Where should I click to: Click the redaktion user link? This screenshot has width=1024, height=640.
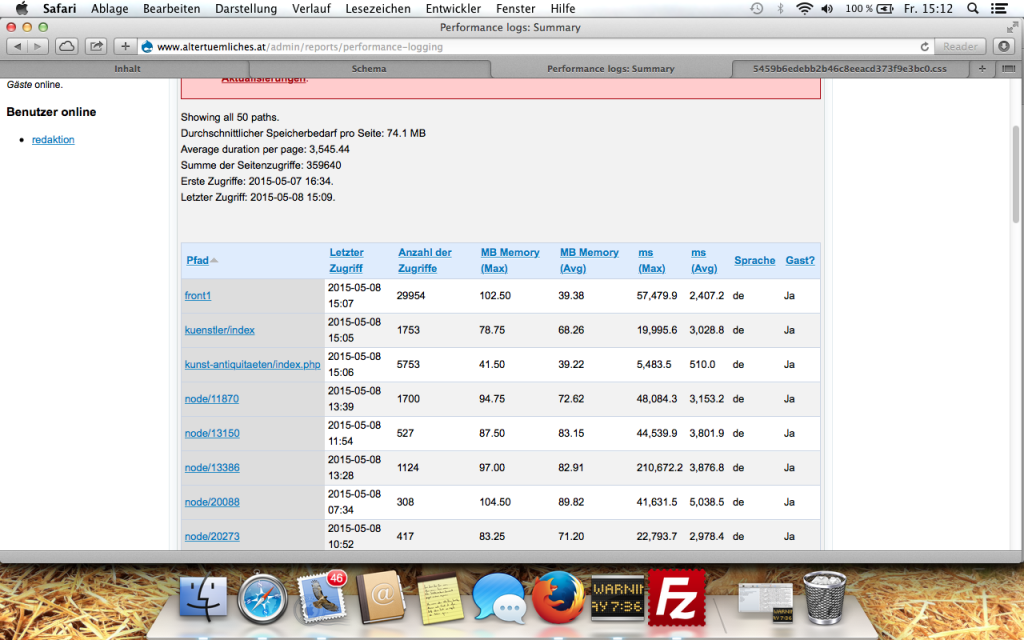(x=53, y=140)
